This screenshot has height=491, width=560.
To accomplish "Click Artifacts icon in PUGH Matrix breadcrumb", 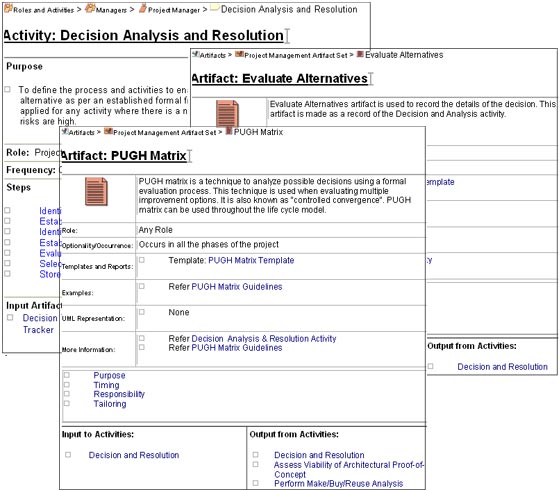I will (65, 131).
